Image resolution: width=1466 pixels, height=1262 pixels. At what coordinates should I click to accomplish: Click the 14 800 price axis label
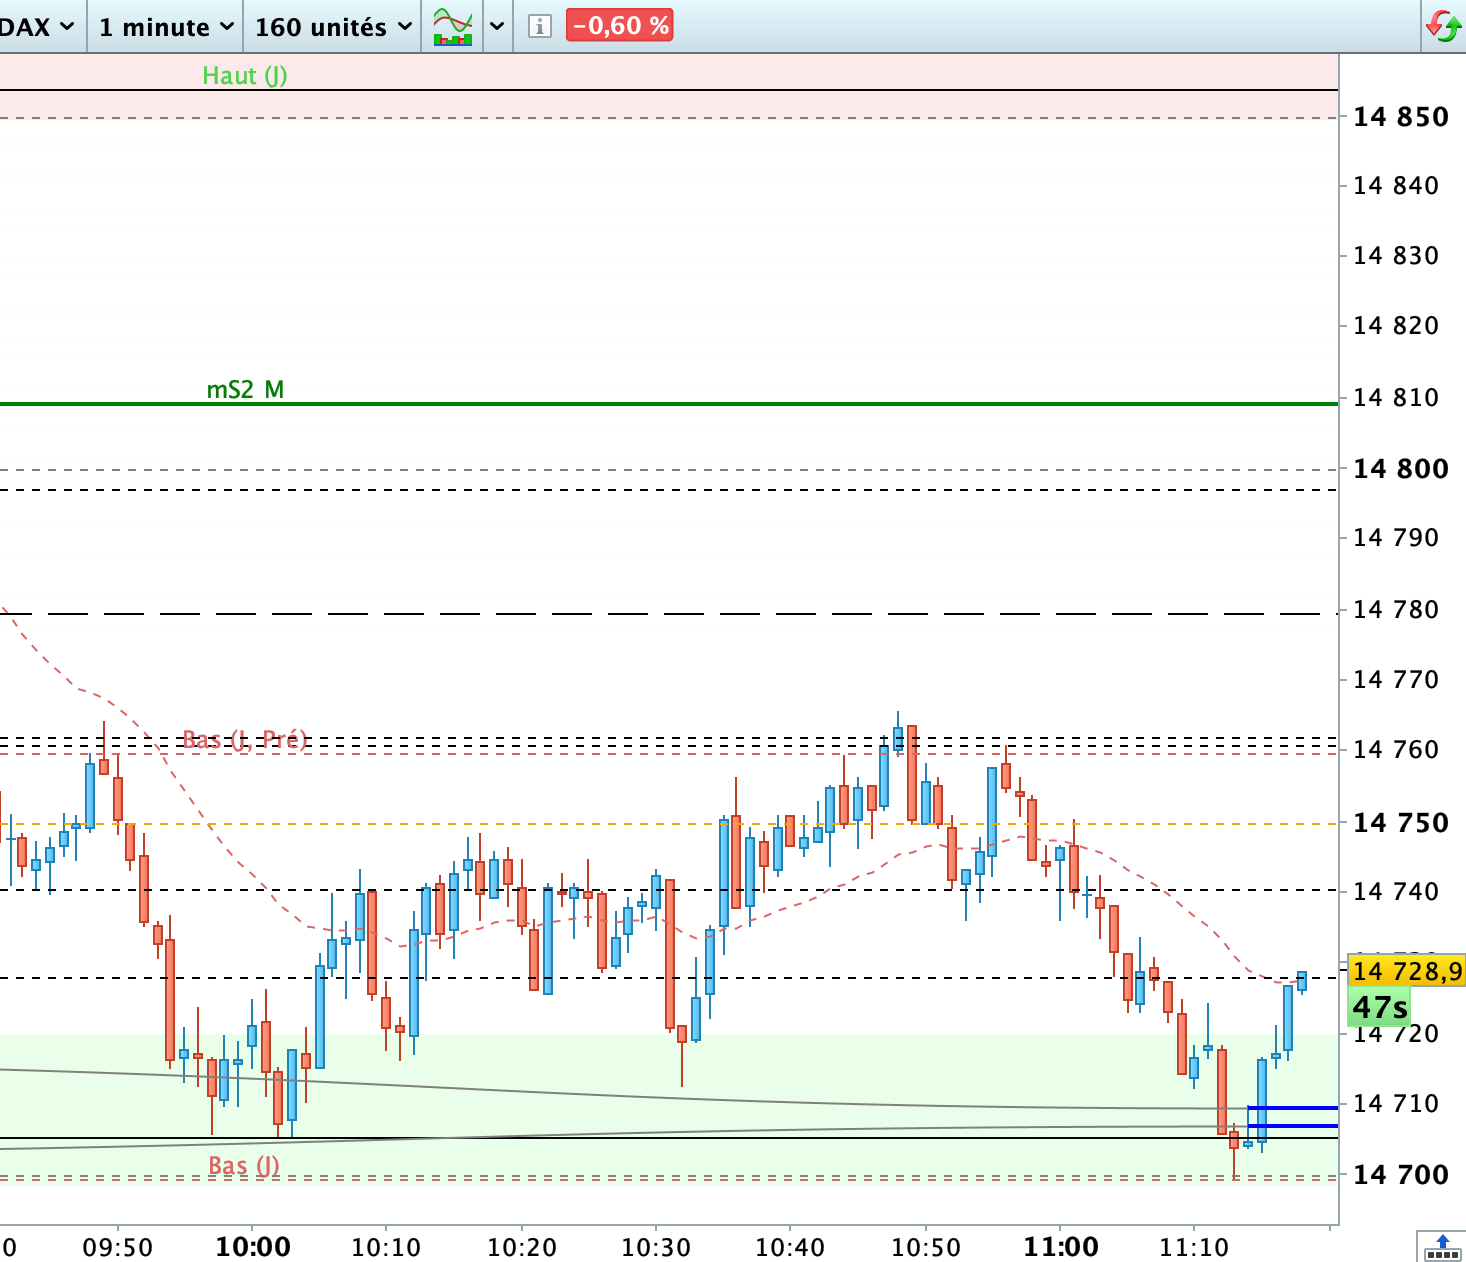tap(1400, 469)
